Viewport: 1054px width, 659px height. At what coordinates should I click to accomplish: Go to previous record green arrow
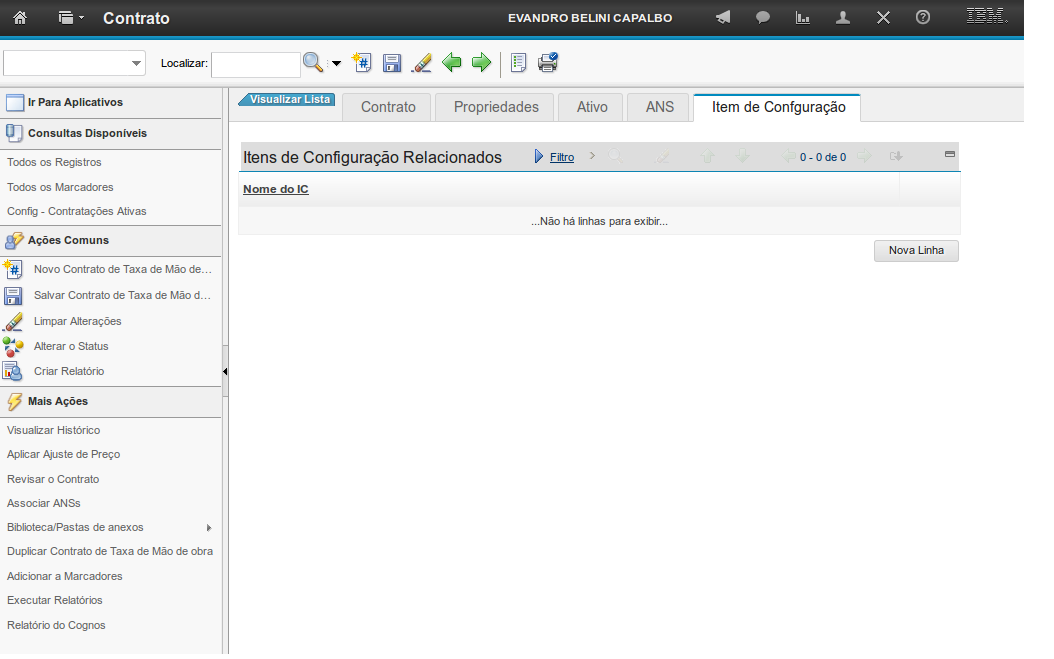click(x=452, y=63)
